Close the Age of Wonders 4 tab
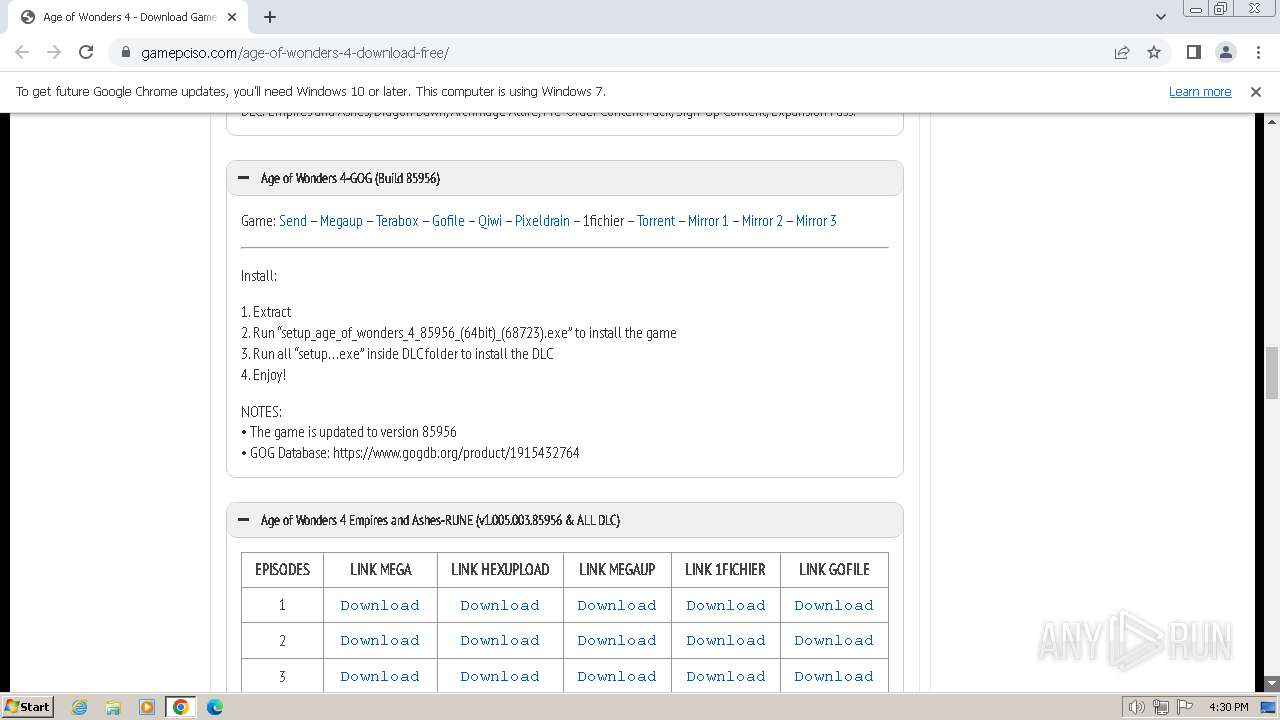 pyautogui.click(x=233, y=17)
